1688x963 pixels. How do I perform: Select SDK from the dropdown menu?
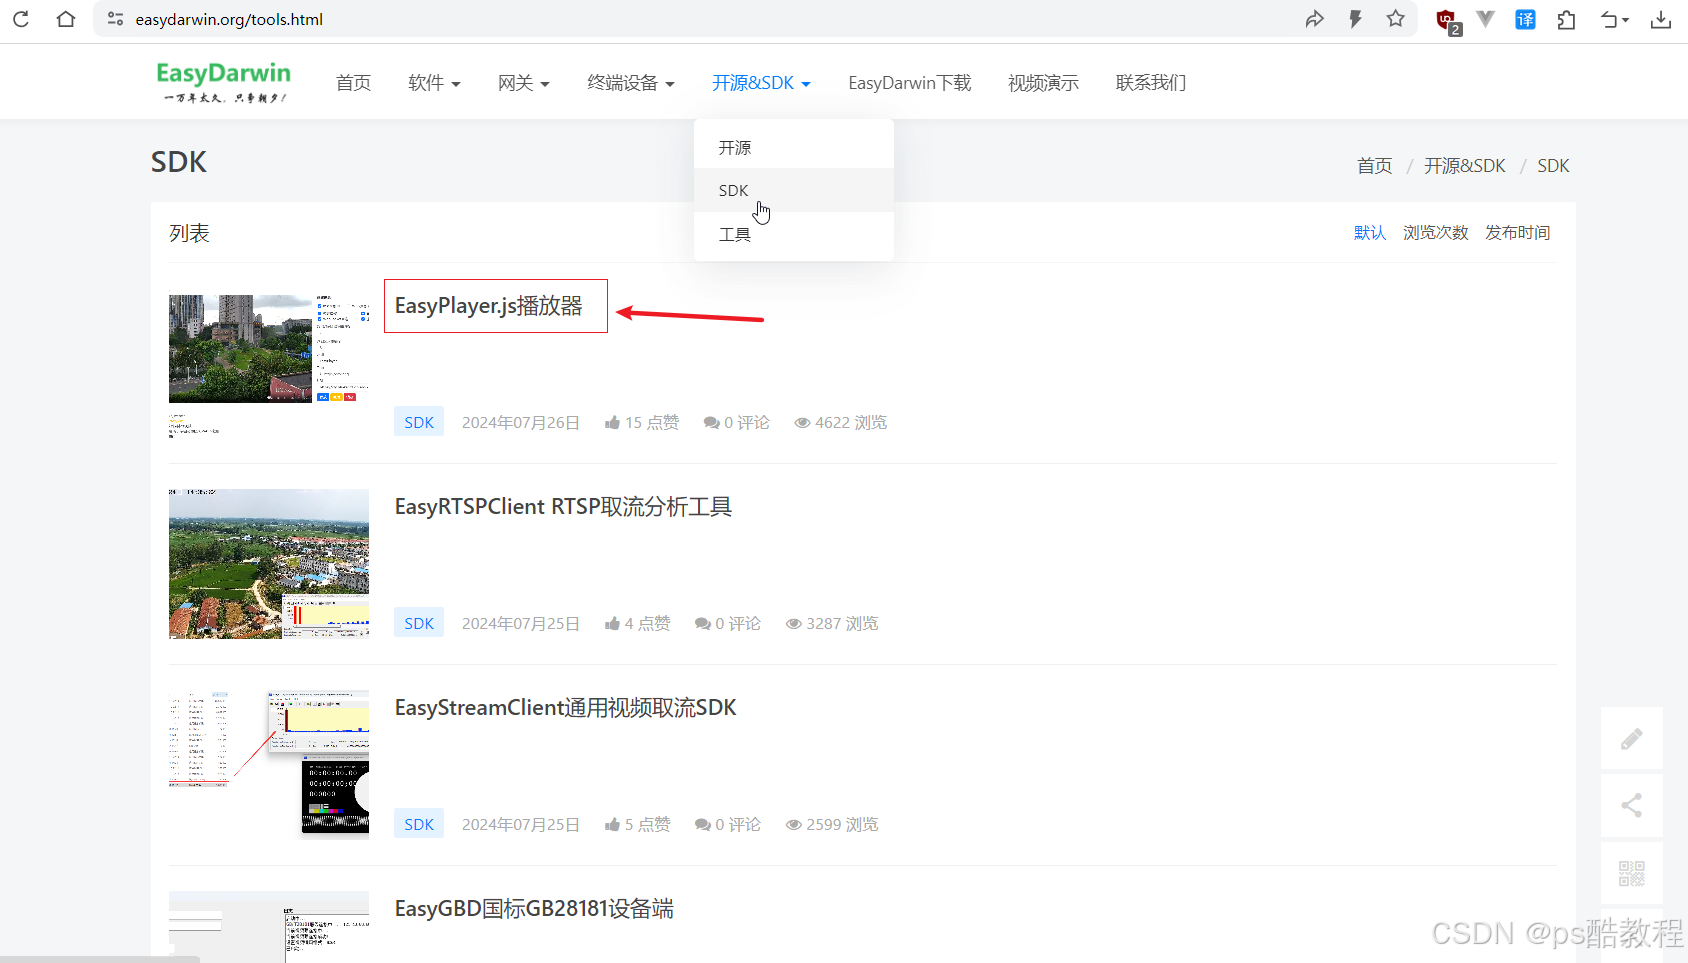[x=794, y=190]
